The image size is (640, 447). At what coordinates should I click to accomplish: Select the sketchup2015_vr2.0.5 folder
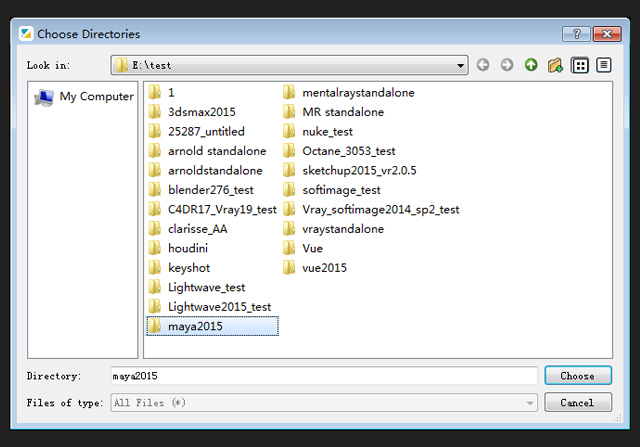pos(350,170)
